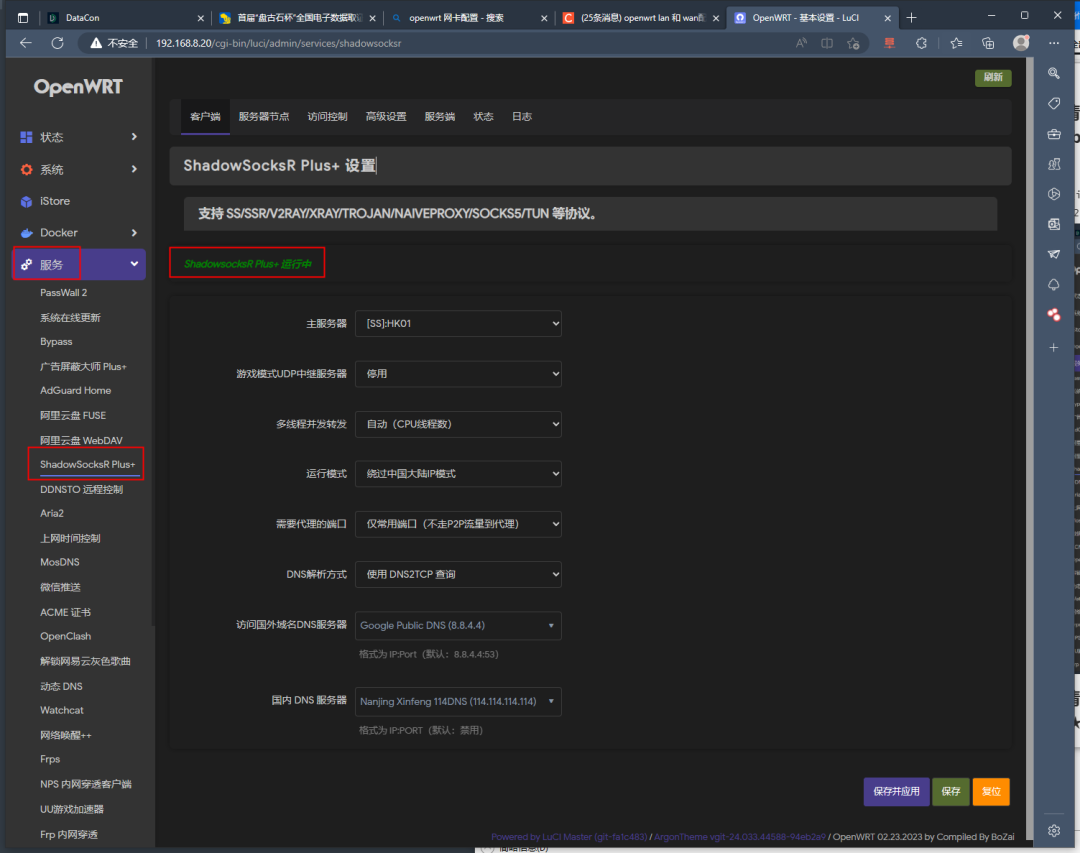Open the sidebar tools briefcase icon

pos(1054,134)
